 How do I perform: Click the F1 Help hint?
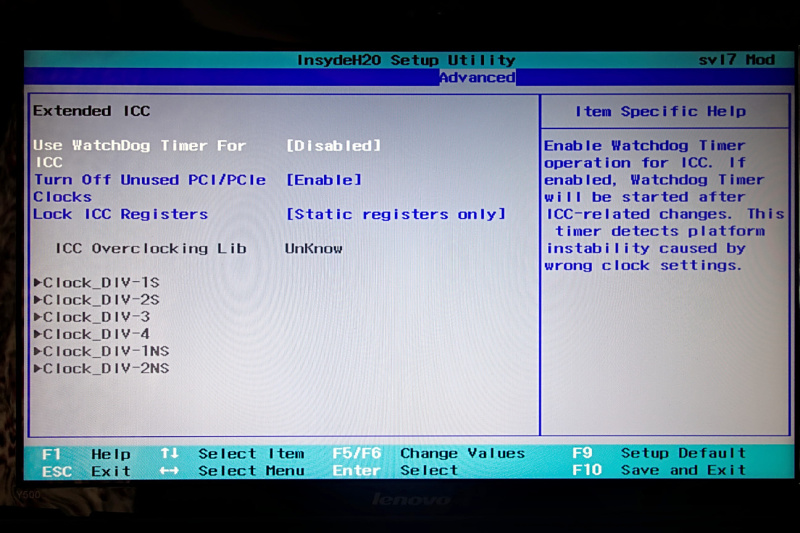86,453
